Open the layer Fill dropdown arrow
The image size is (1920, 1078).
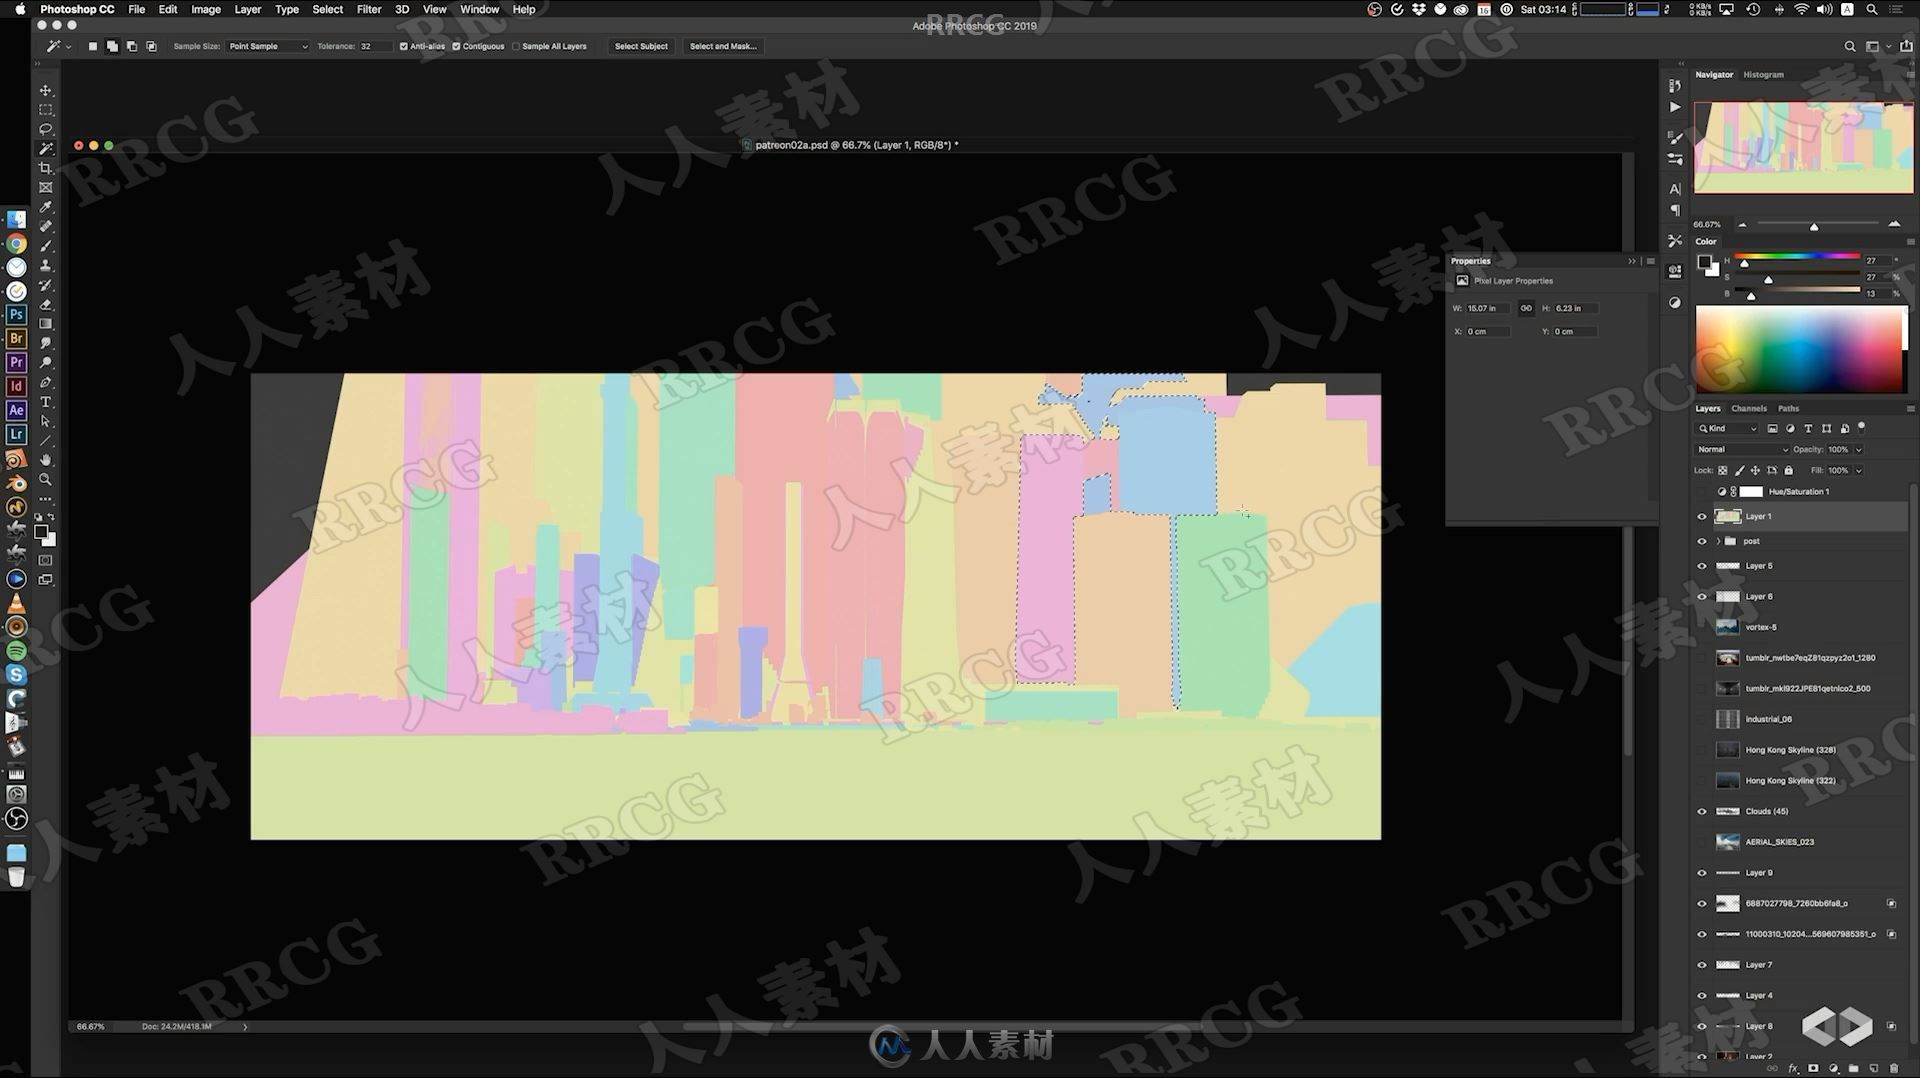click(1859, 470)
